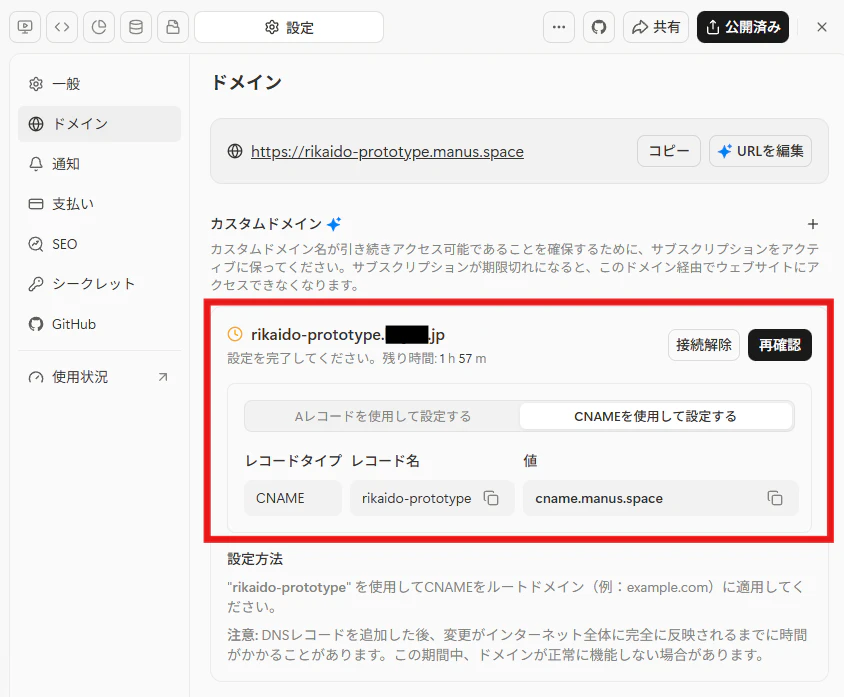The height and width of the screenshot is (697, 844).
Task: Open 通知 notifications in sidebar
Action: click(x=100, y=164)
